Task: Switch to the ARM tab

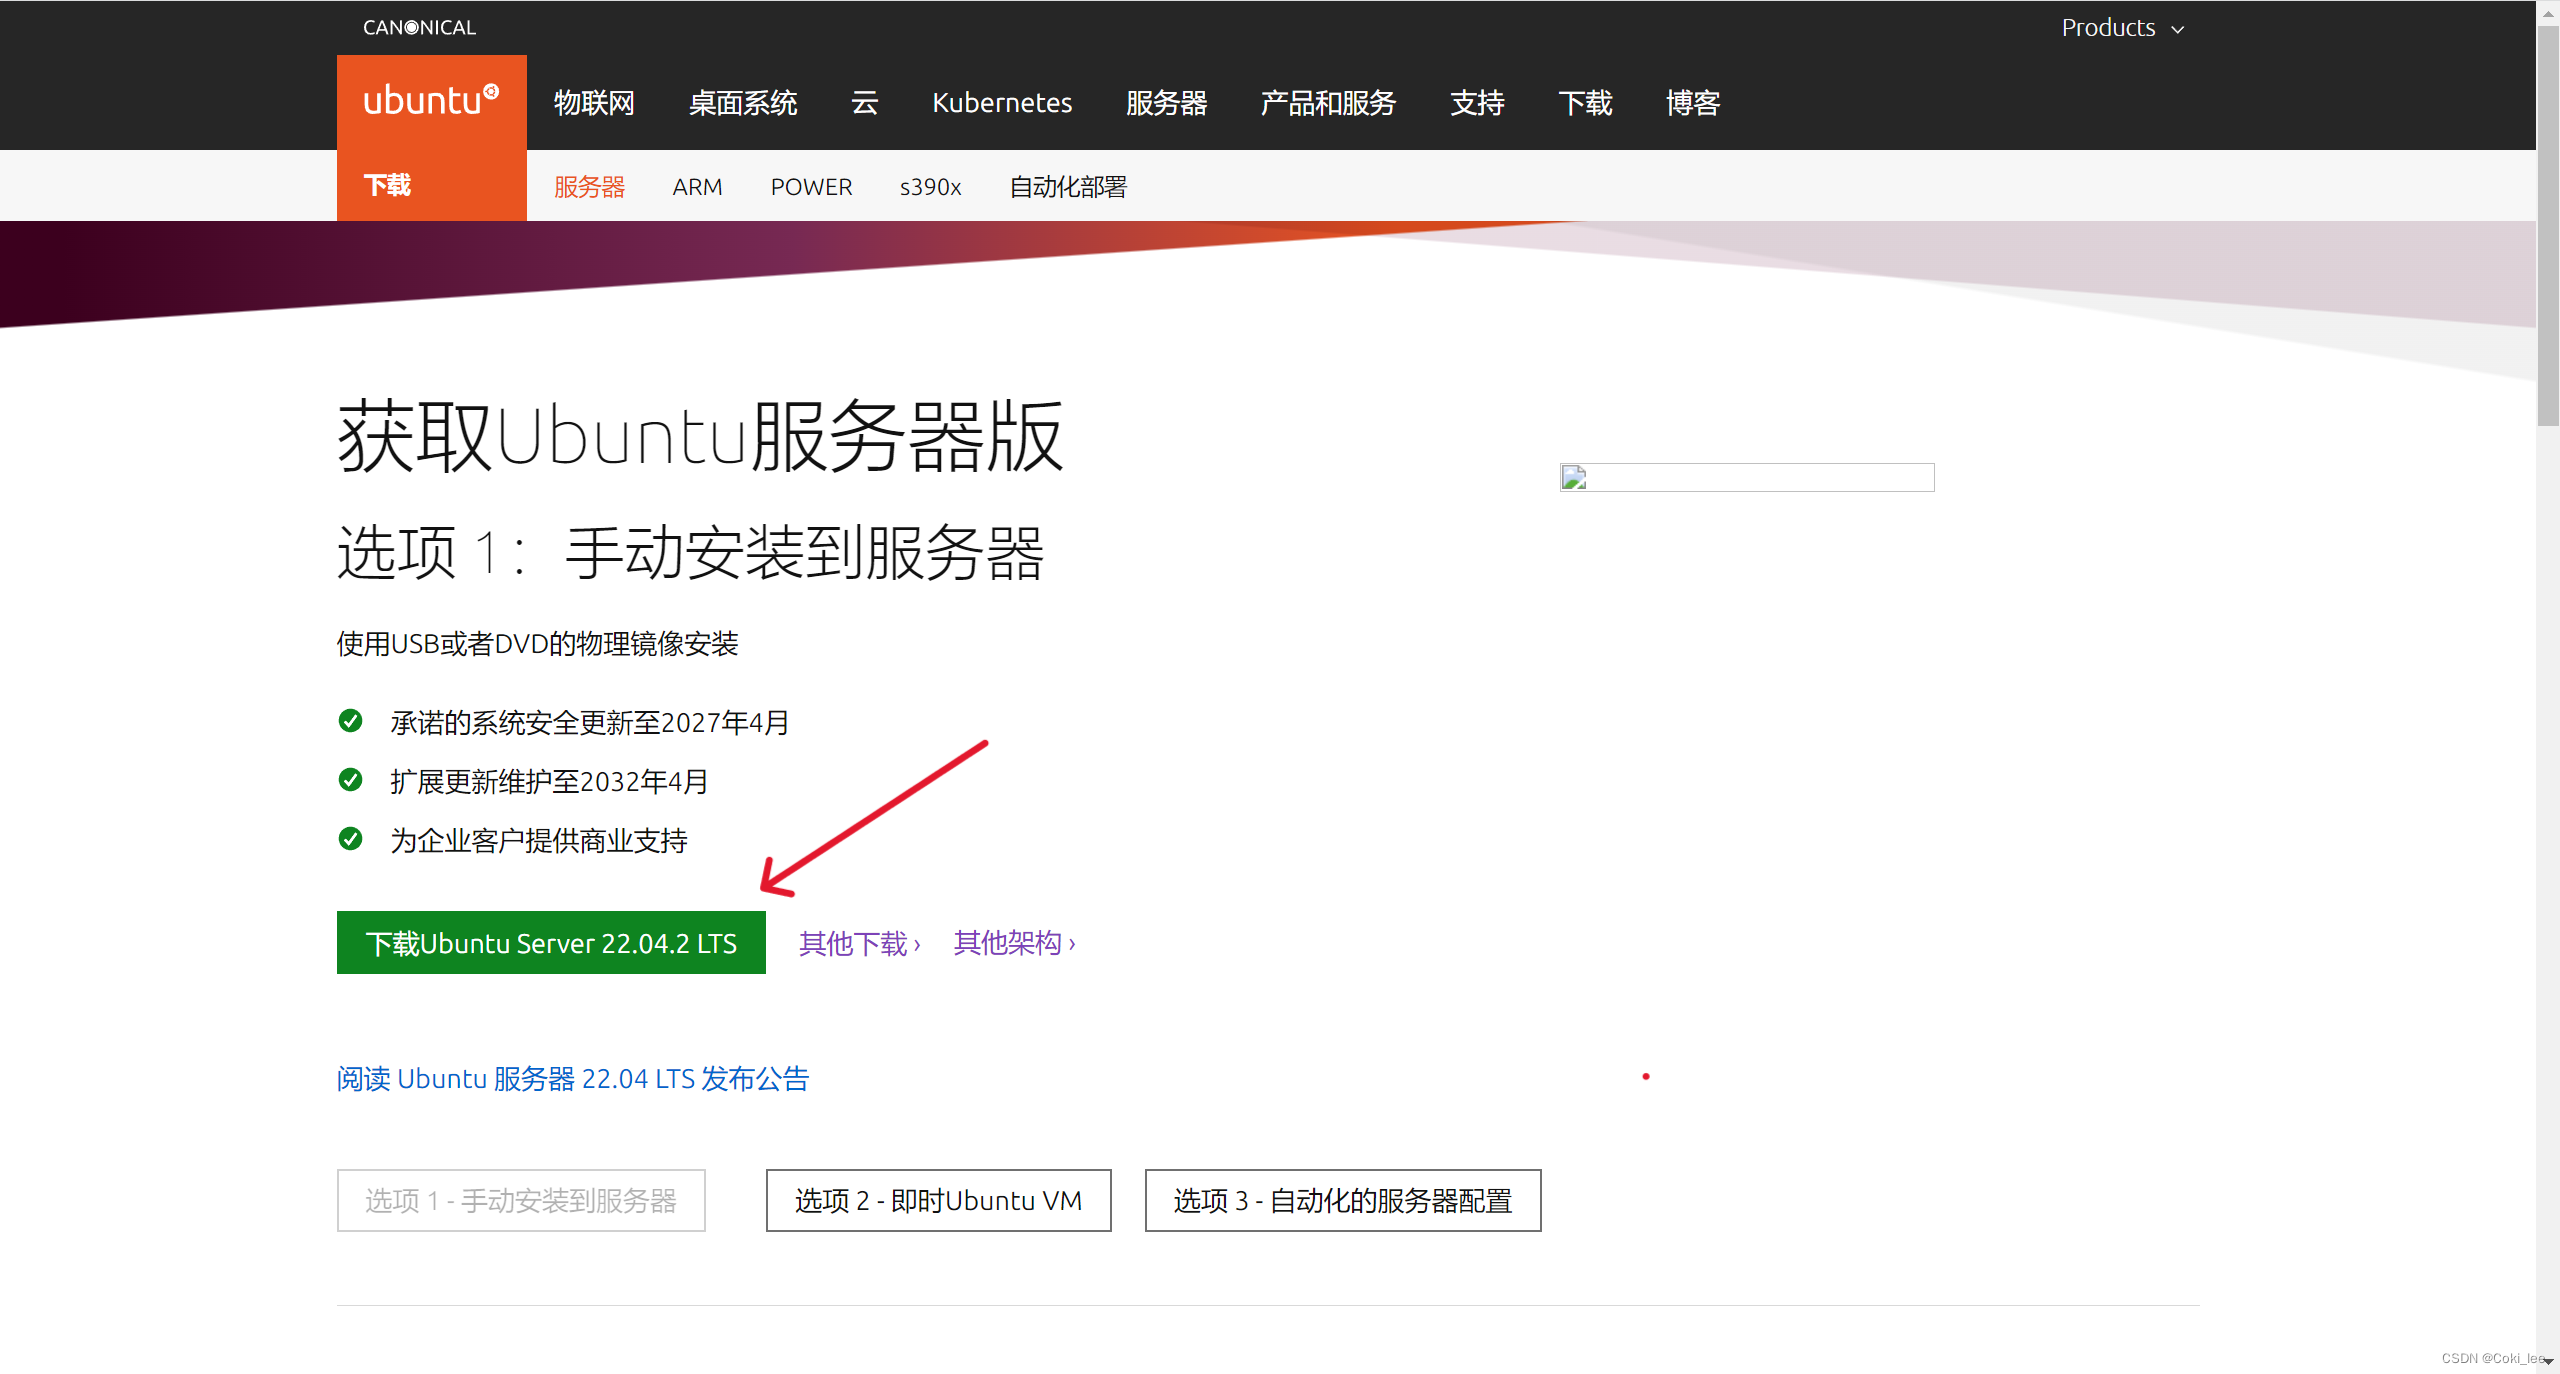Action: (x=697, y=186)
